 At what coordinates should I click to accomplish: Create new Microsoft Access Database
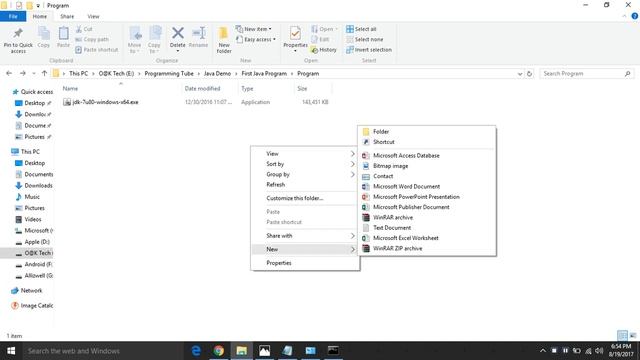(x=427, y=156)
